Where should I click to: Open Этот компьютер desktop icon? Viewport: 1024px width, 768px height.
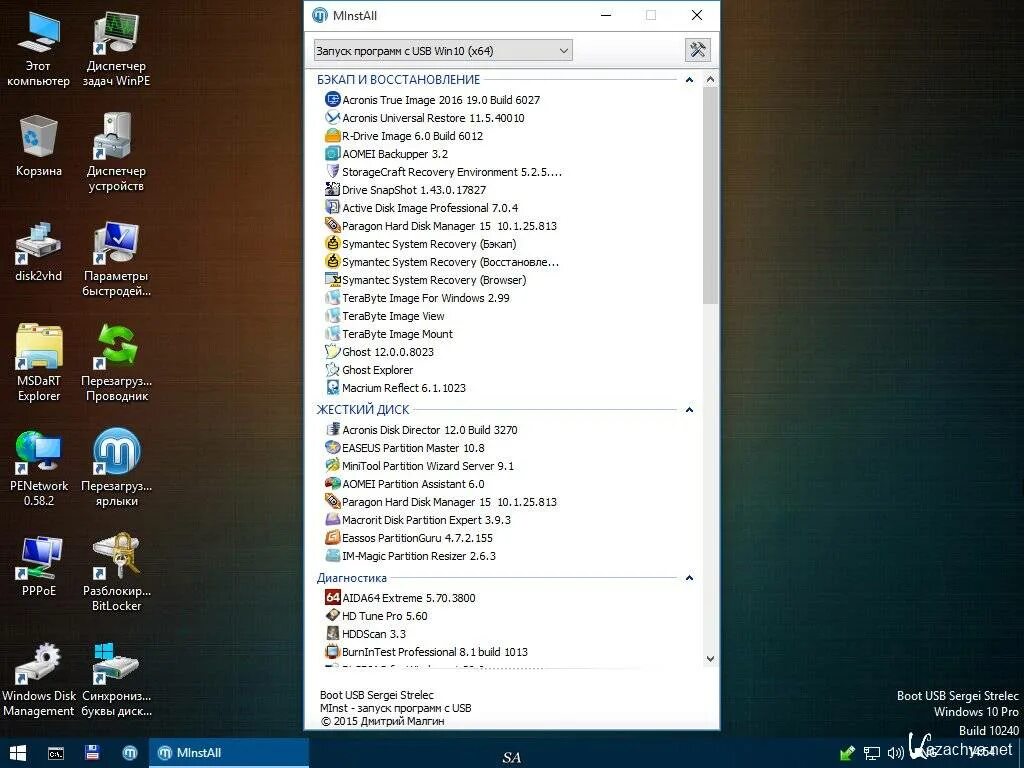click(39, 50)
